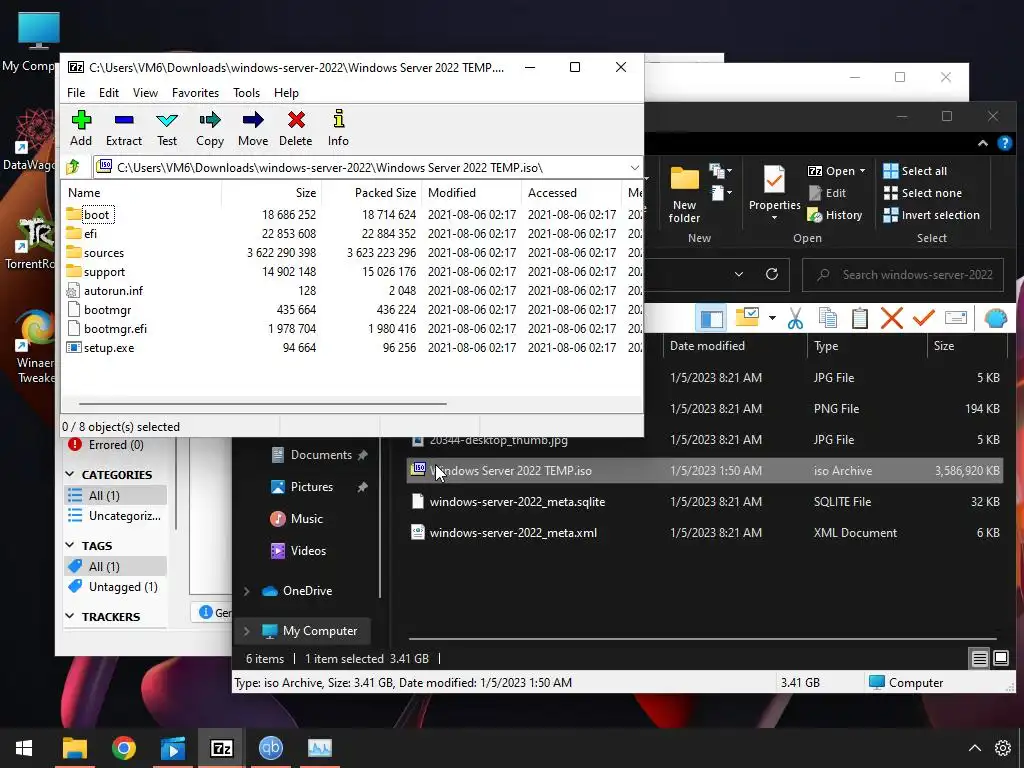Expand OneDrive in Explorer navigation tree
Image resolution: width=1024 pixels, height=768 pixels.
coord(247,591)
